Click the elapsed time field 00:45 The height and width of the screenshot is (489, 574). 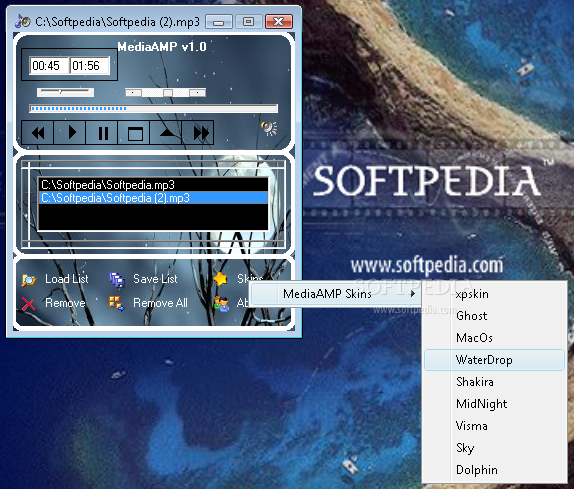(49, 66)
